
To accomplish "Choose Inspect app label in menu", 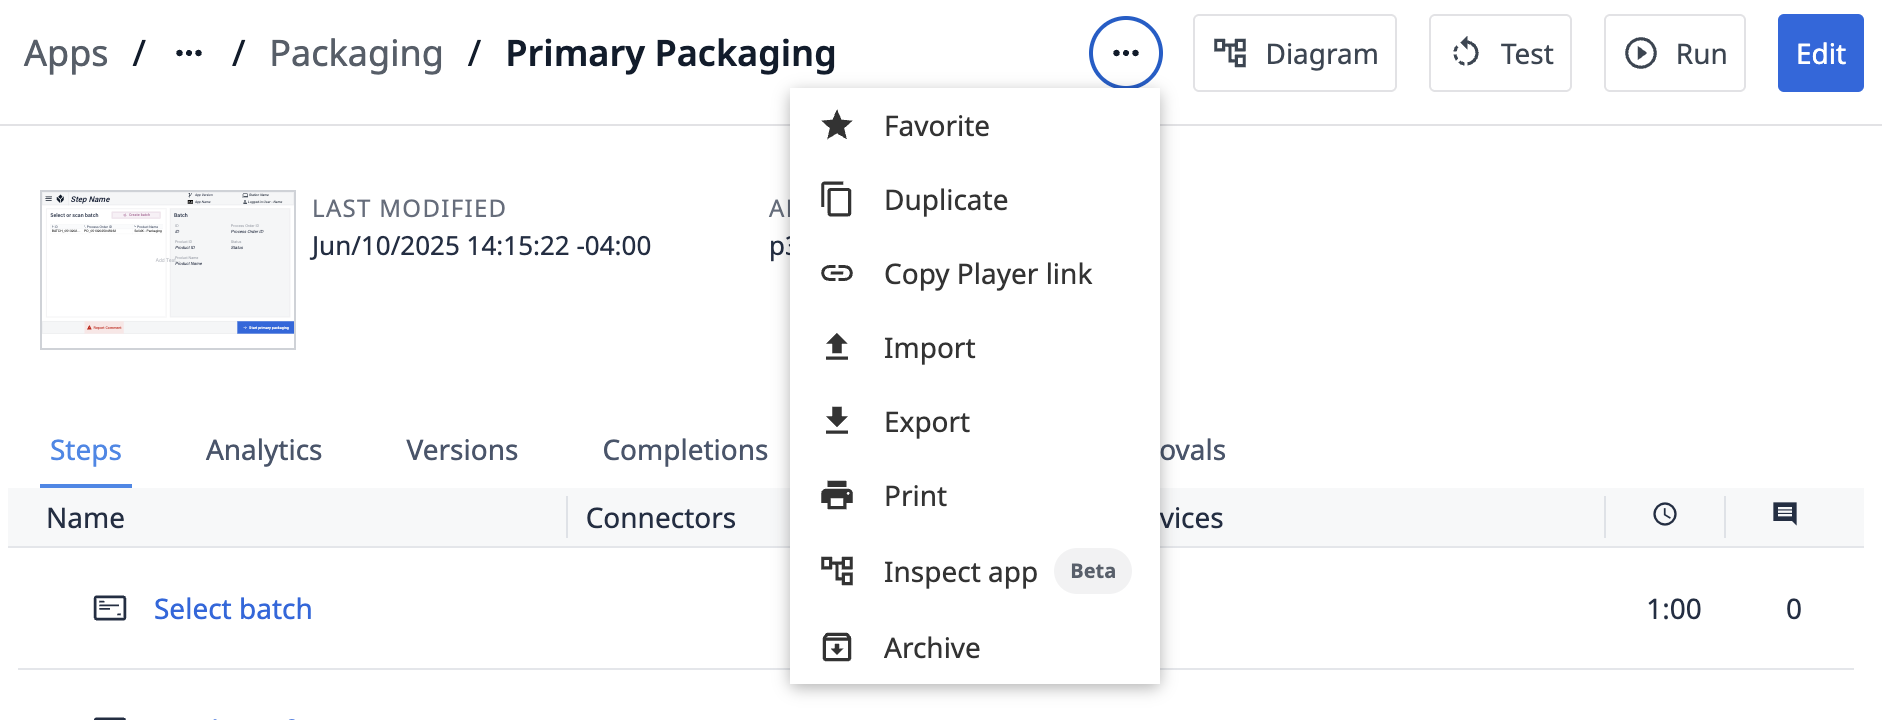I will click(960, 571).
